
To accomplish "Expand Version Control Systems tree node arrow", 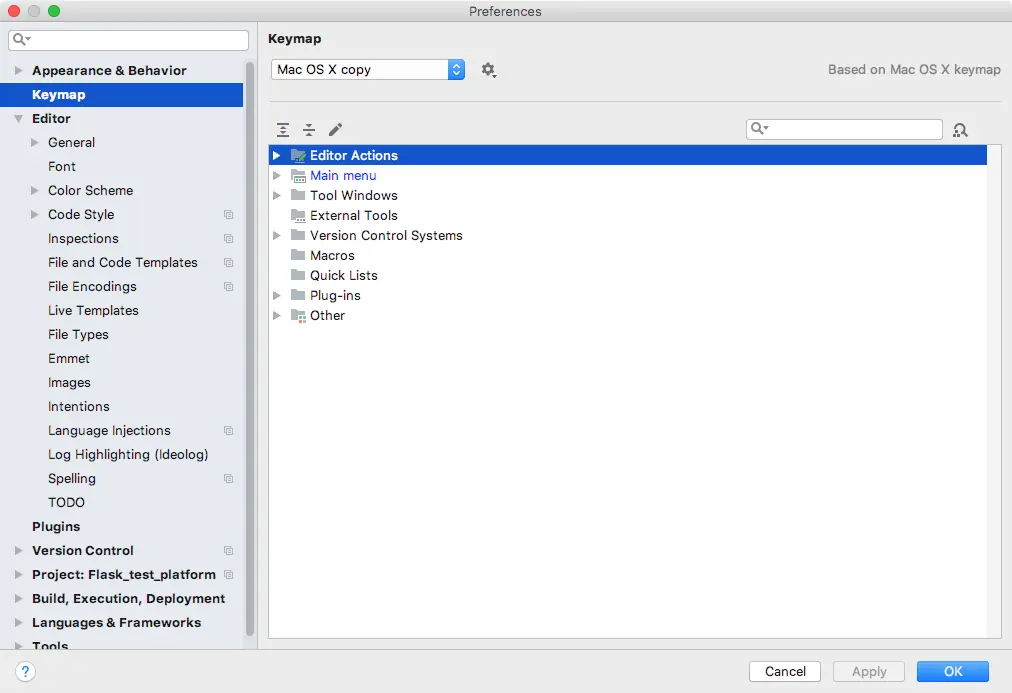I will click(277, 235).
